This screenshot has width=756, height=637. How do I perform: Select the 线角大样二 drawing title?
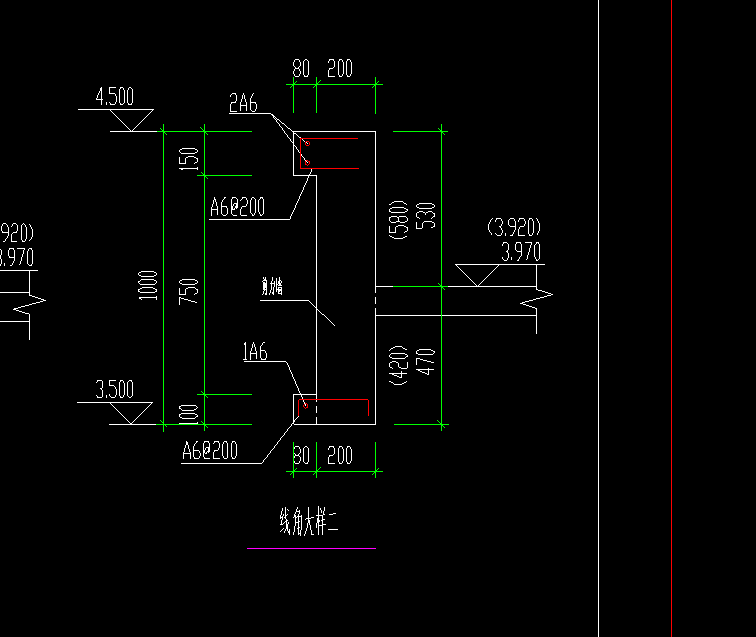310,522
